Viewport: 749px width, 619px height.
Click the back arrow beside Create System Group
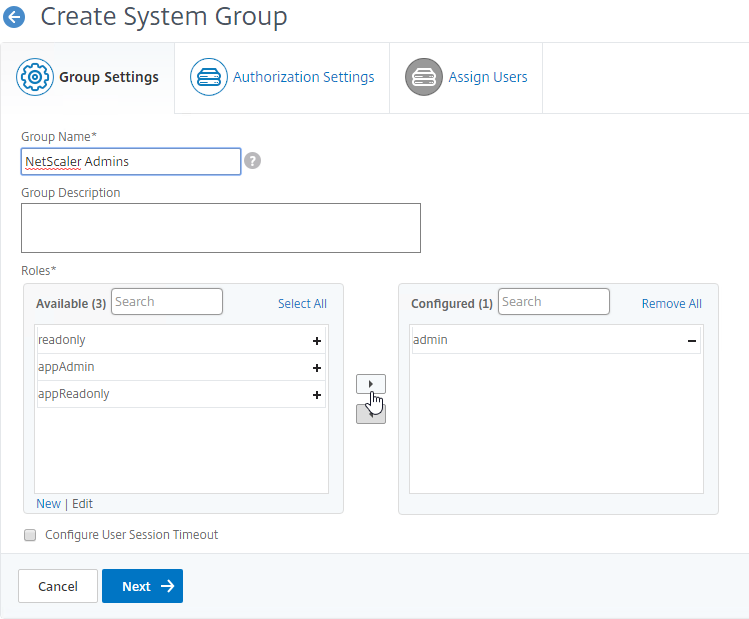click(15, 17)
